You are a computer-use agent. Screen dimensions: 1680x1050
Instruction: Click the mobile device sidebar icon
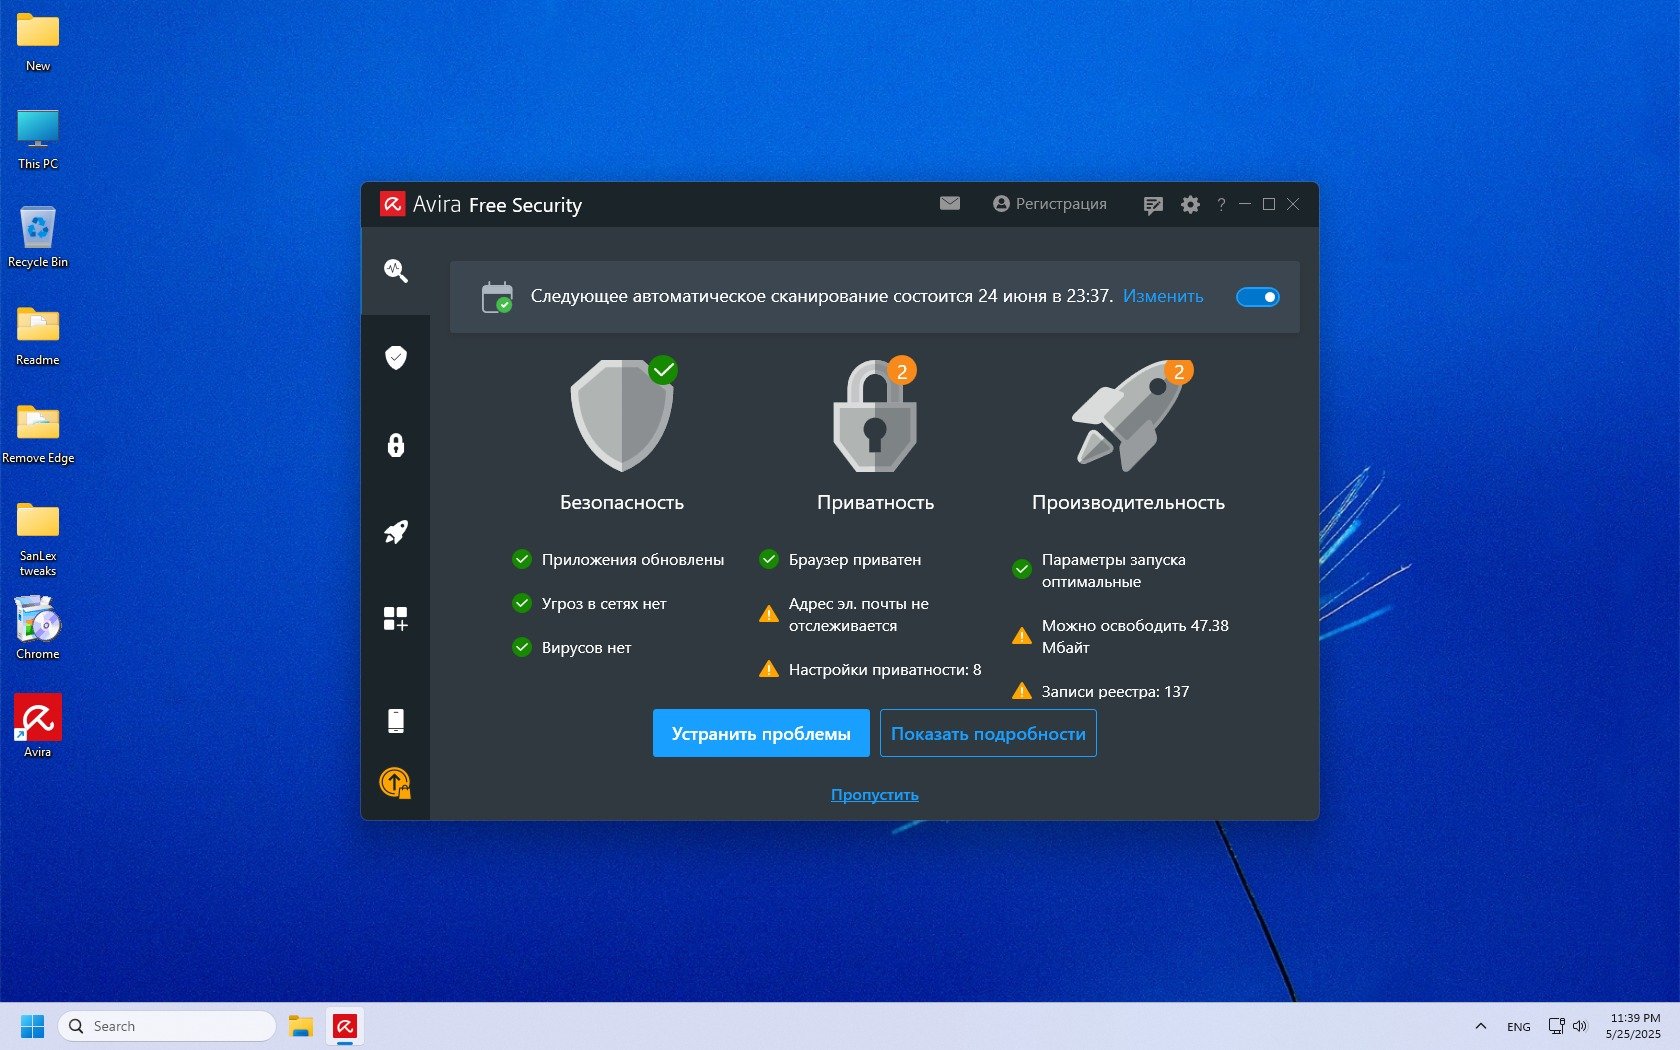pos(396,721)
